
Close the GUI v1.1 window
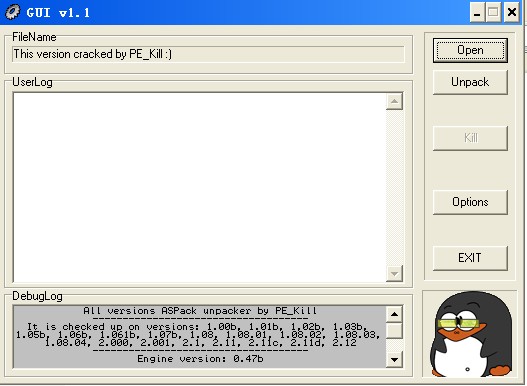coord(512,12)
